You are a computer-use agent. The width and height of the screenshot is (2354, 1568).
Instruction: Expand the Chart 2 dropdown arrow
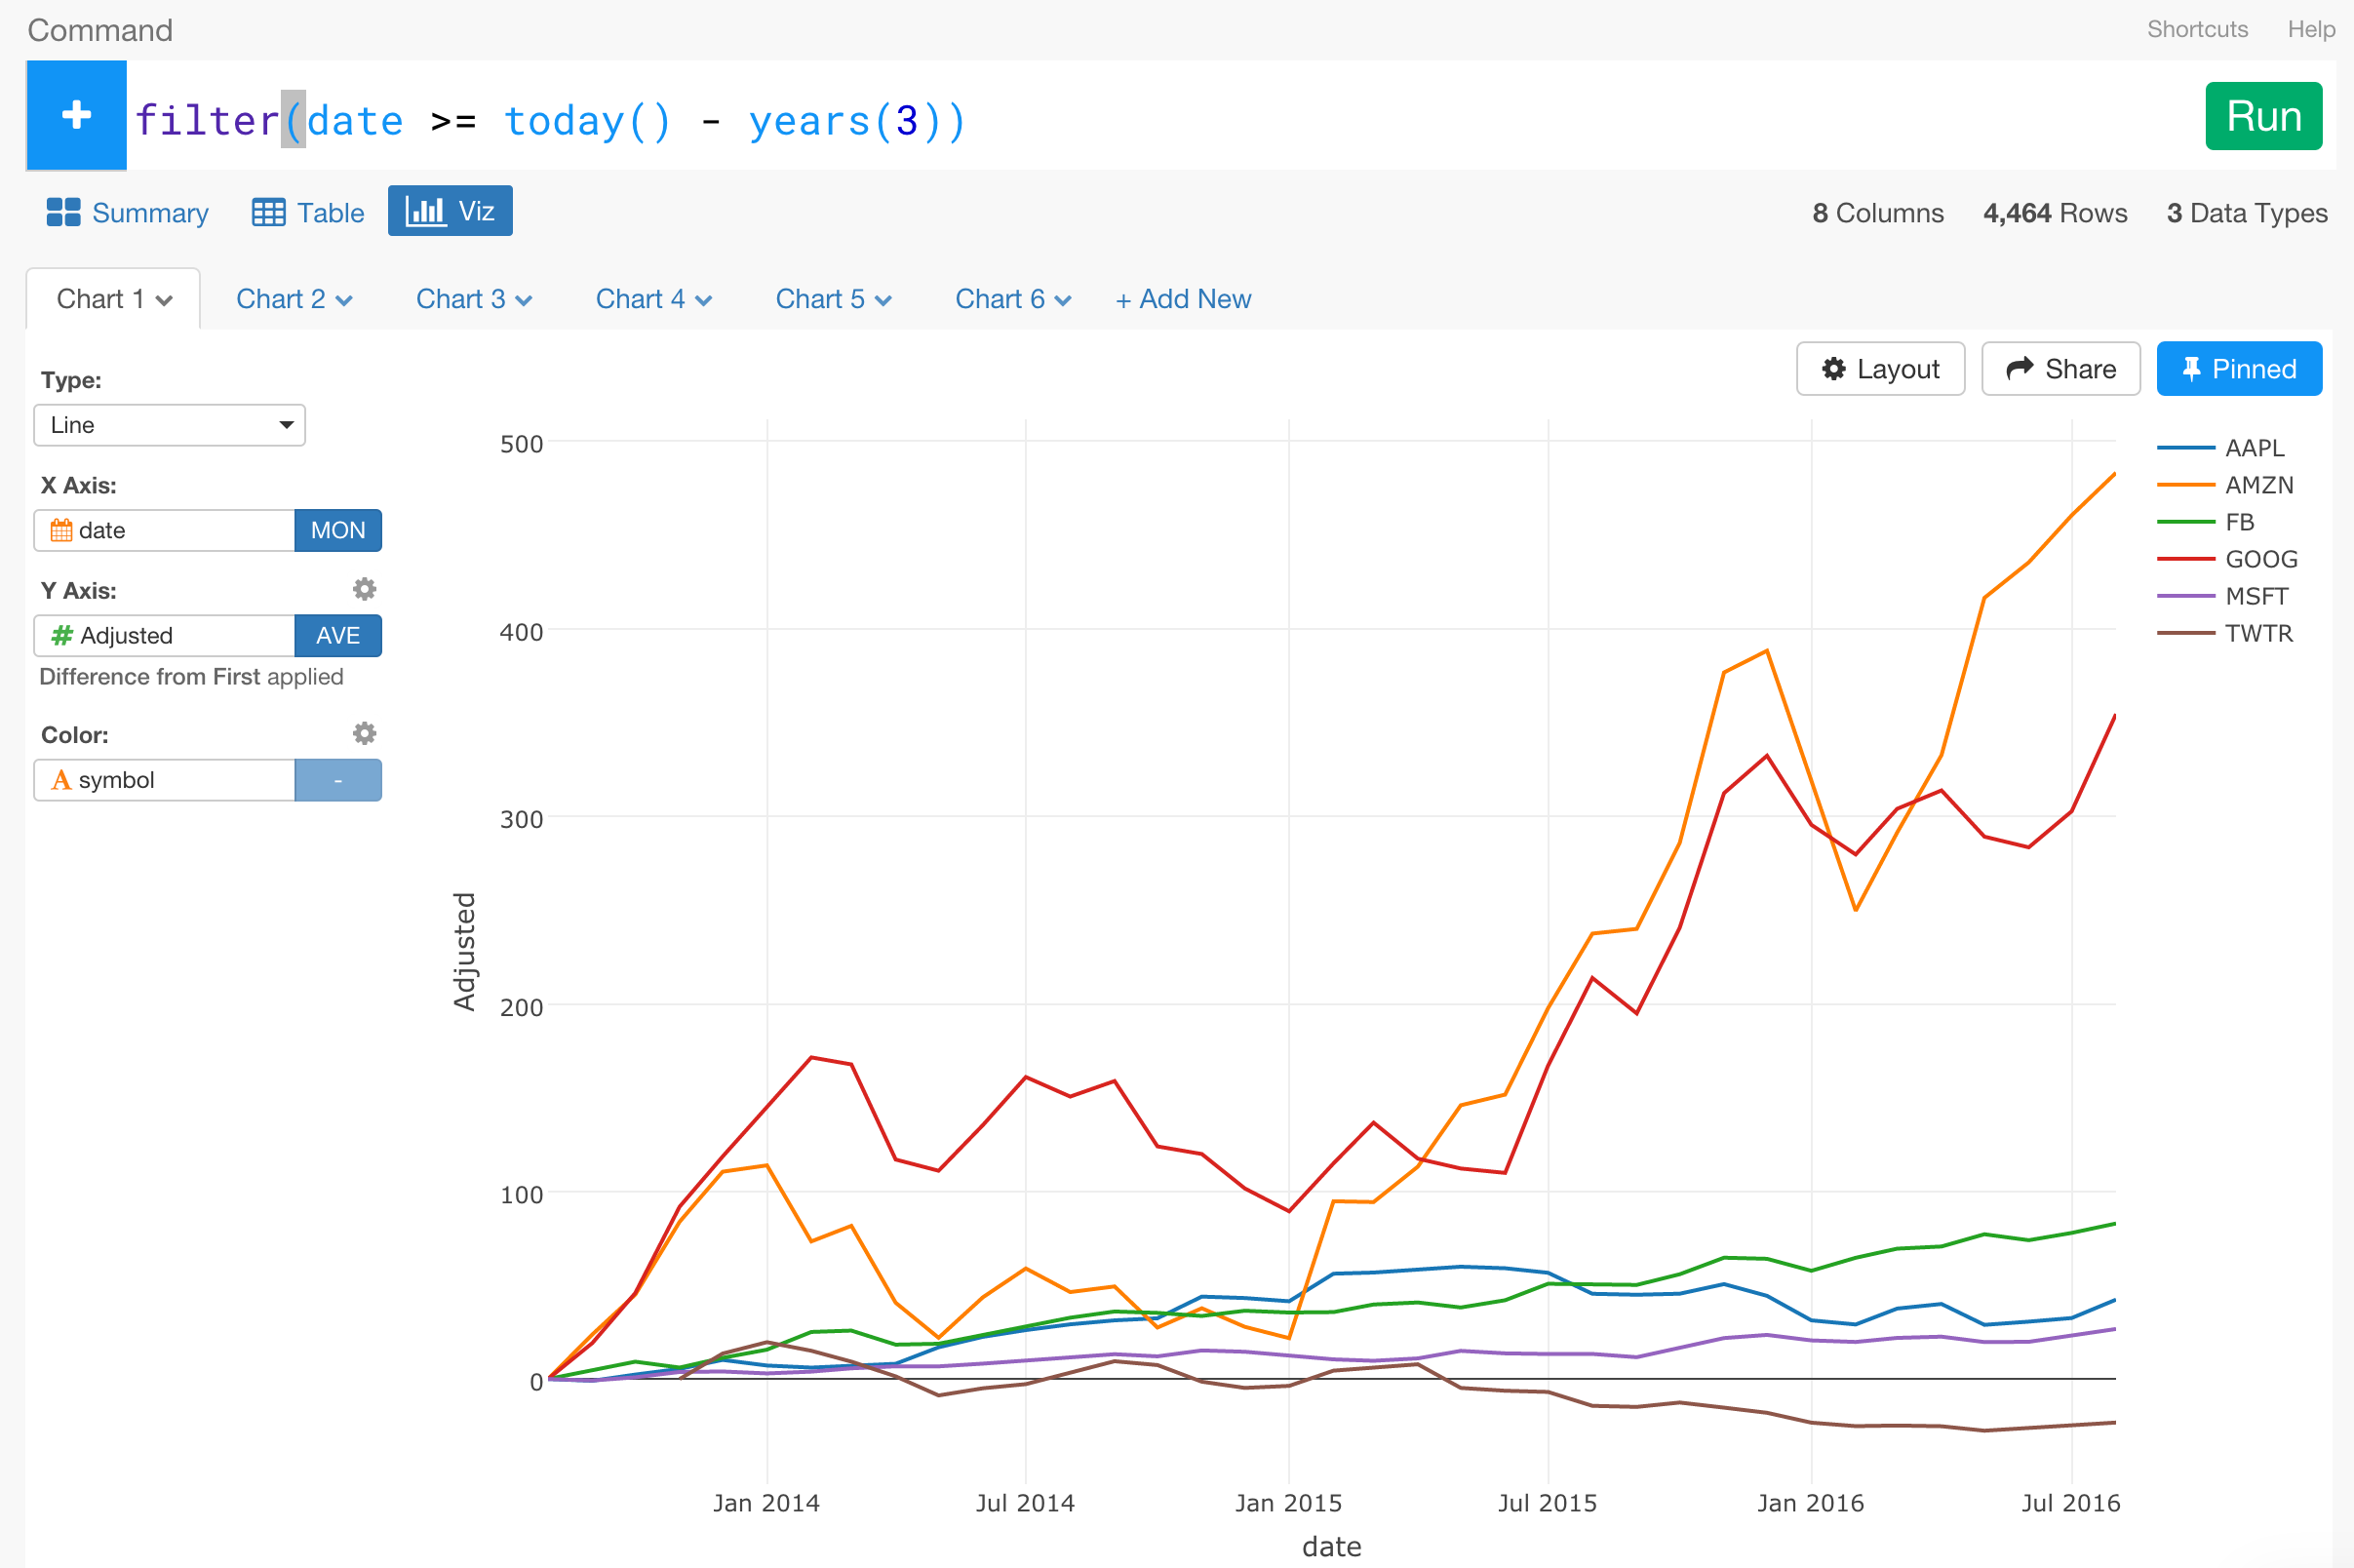coord(344,299)
